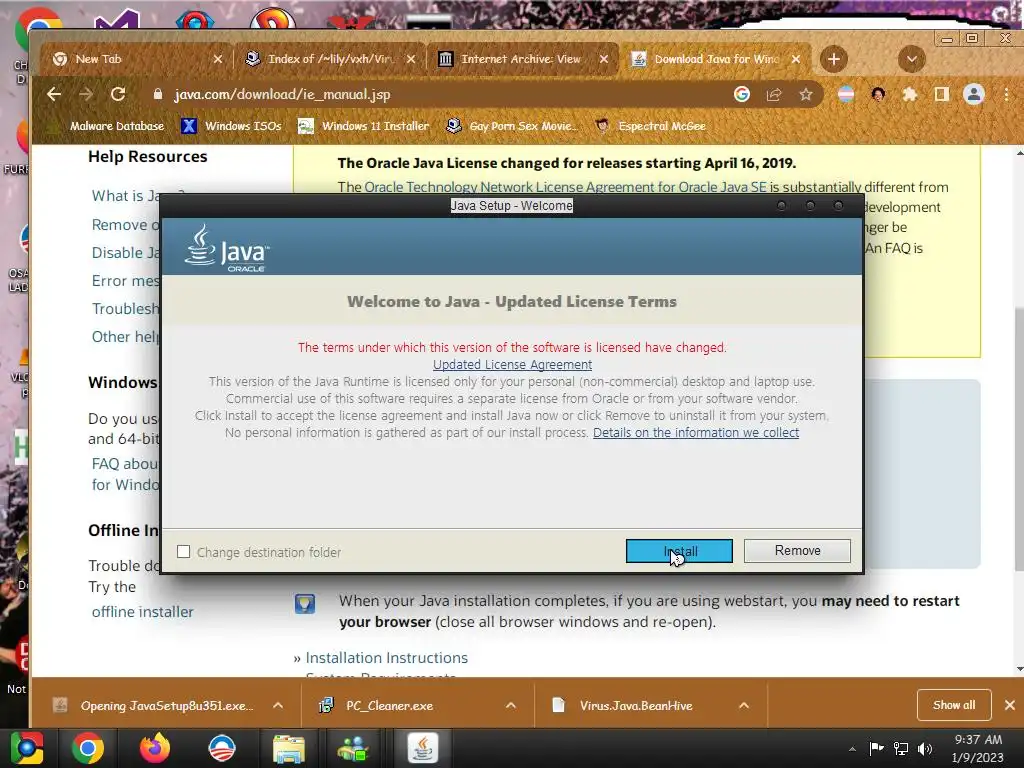Viewport: 1024px width, 768px height.
Task: Expand the JavaSetup8u351.exe download options
Action: (278, 705)
